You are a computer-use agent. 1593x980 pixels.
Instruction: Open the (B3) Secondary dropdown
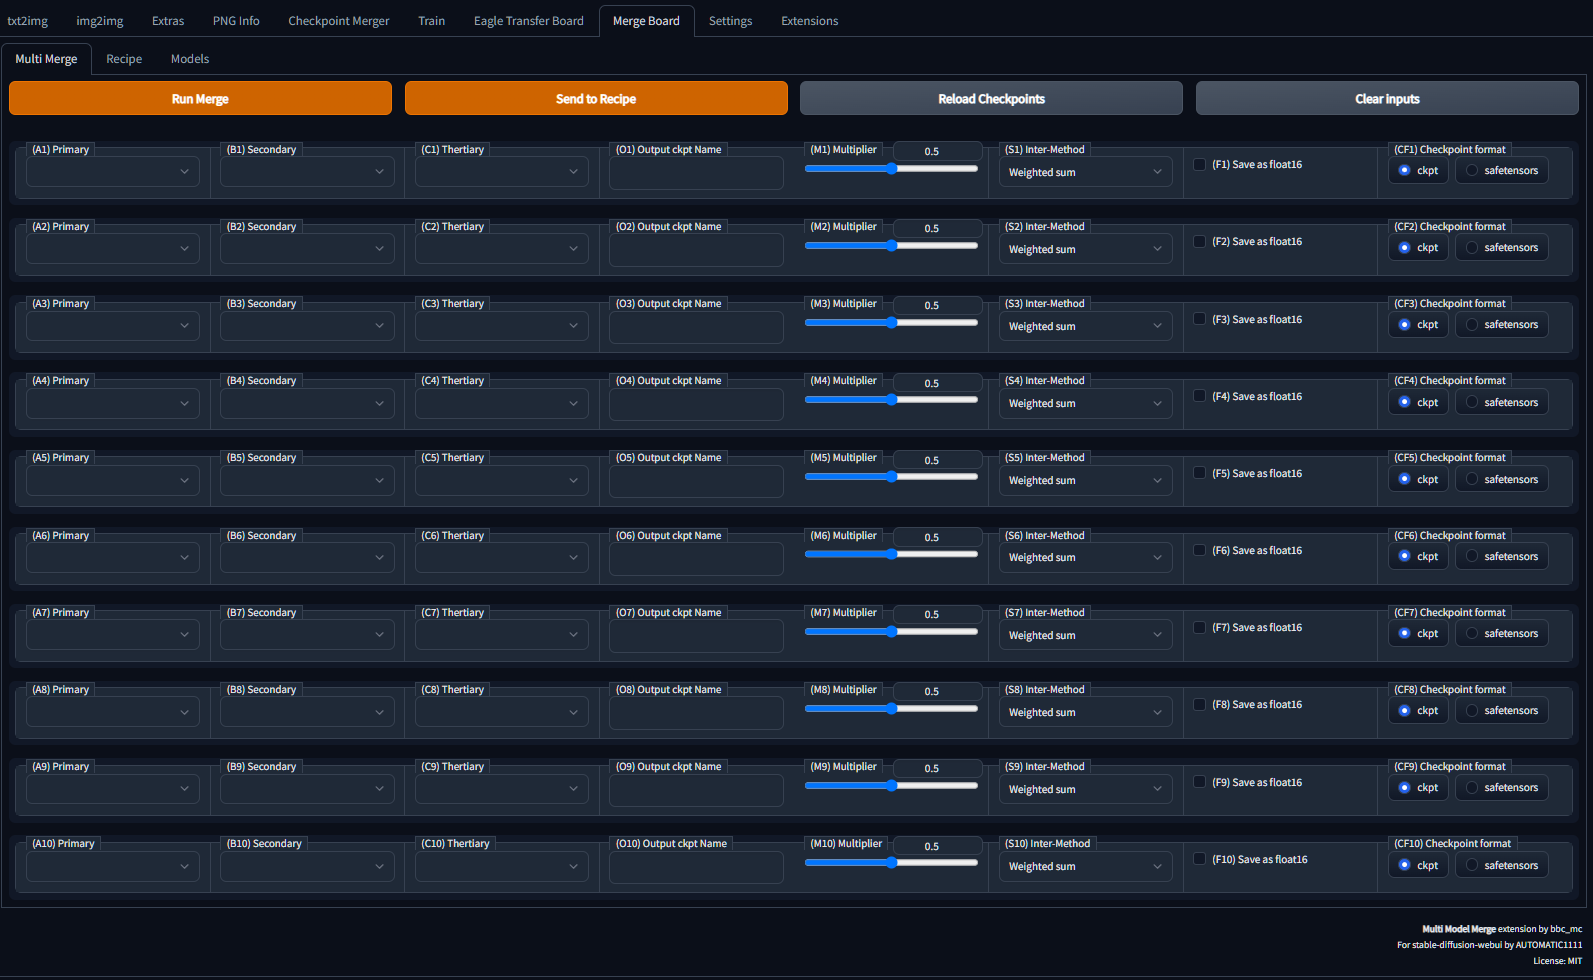(306, 326)
